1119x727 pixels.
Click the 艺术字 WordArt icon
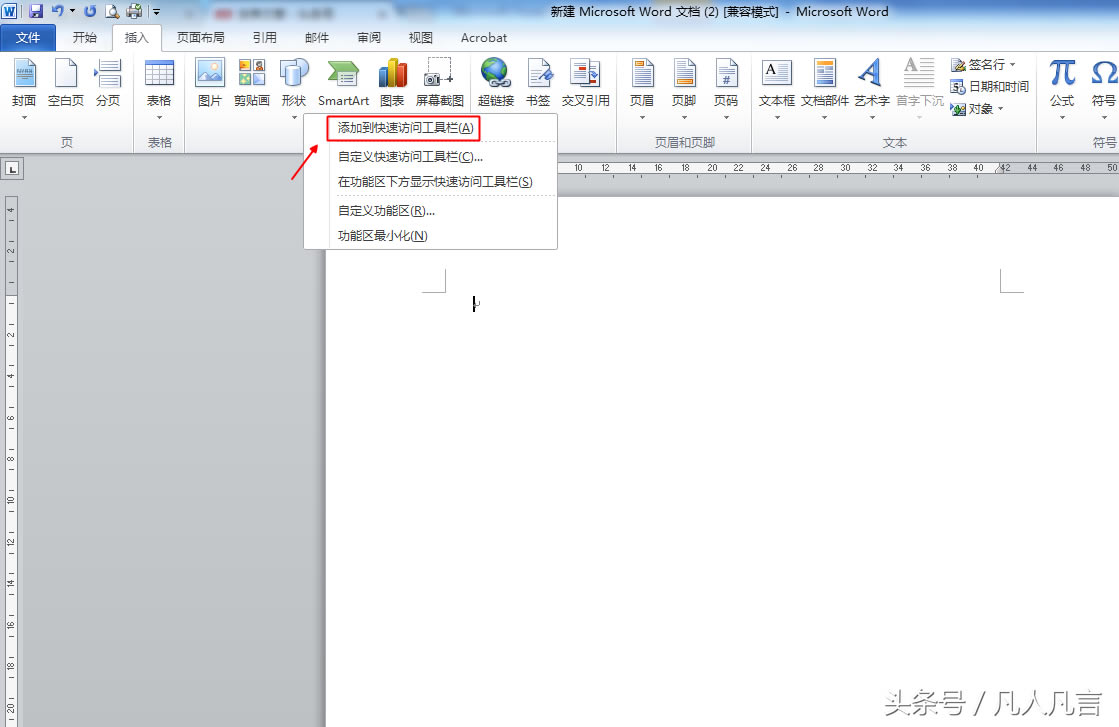click(x=871, y=74)
